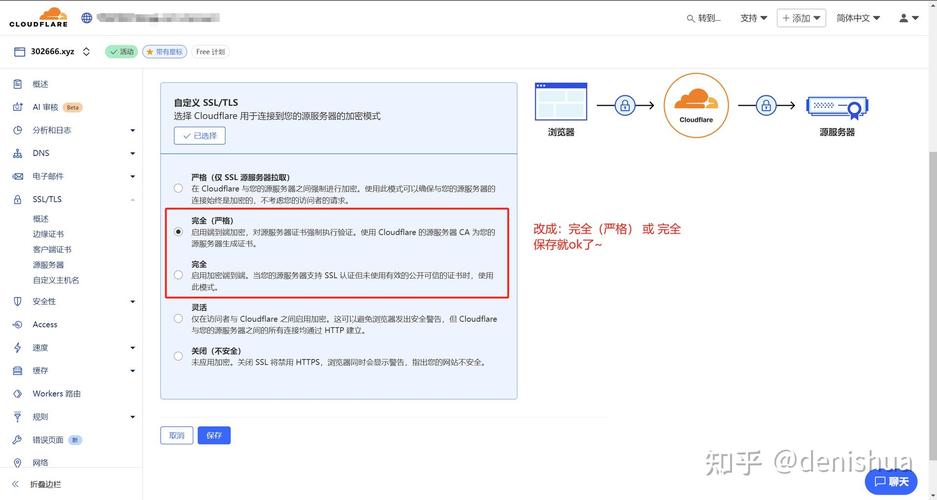Click the envelope icon for 电子邮件

[18, 176]
